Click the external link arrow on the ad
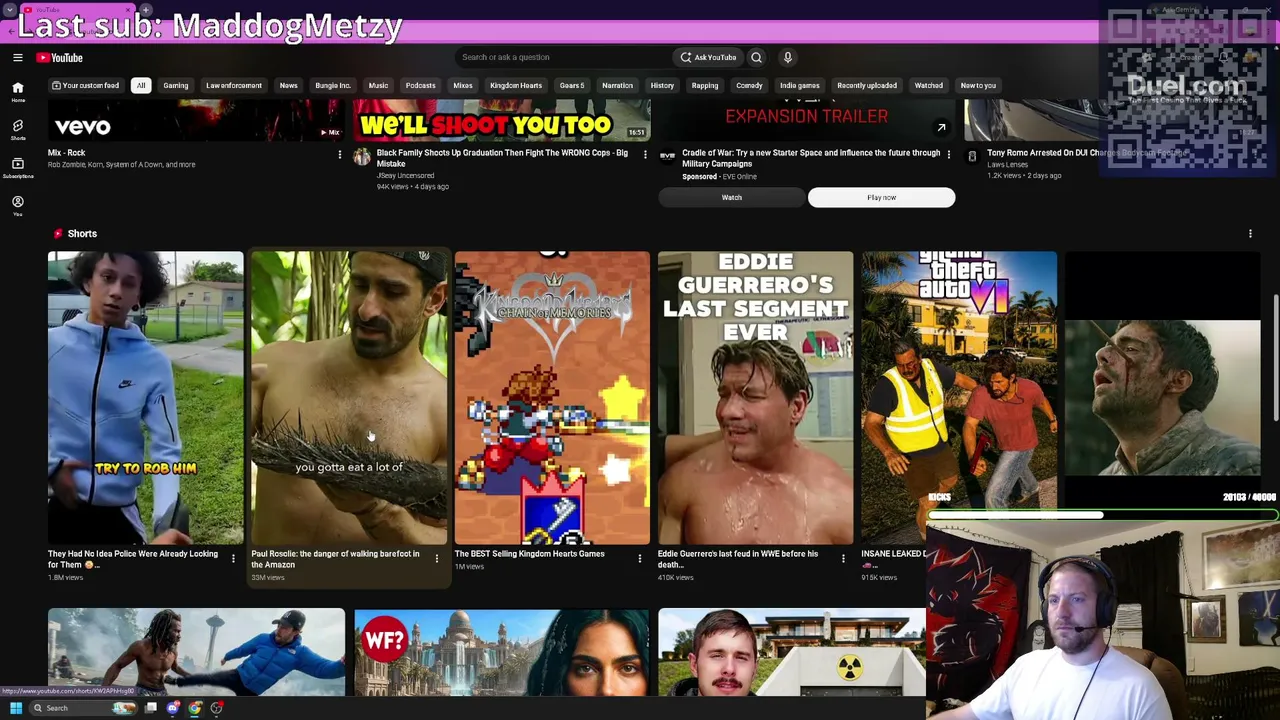The width and height of the screenshot is (1280, 720). (x=941, y=128)
